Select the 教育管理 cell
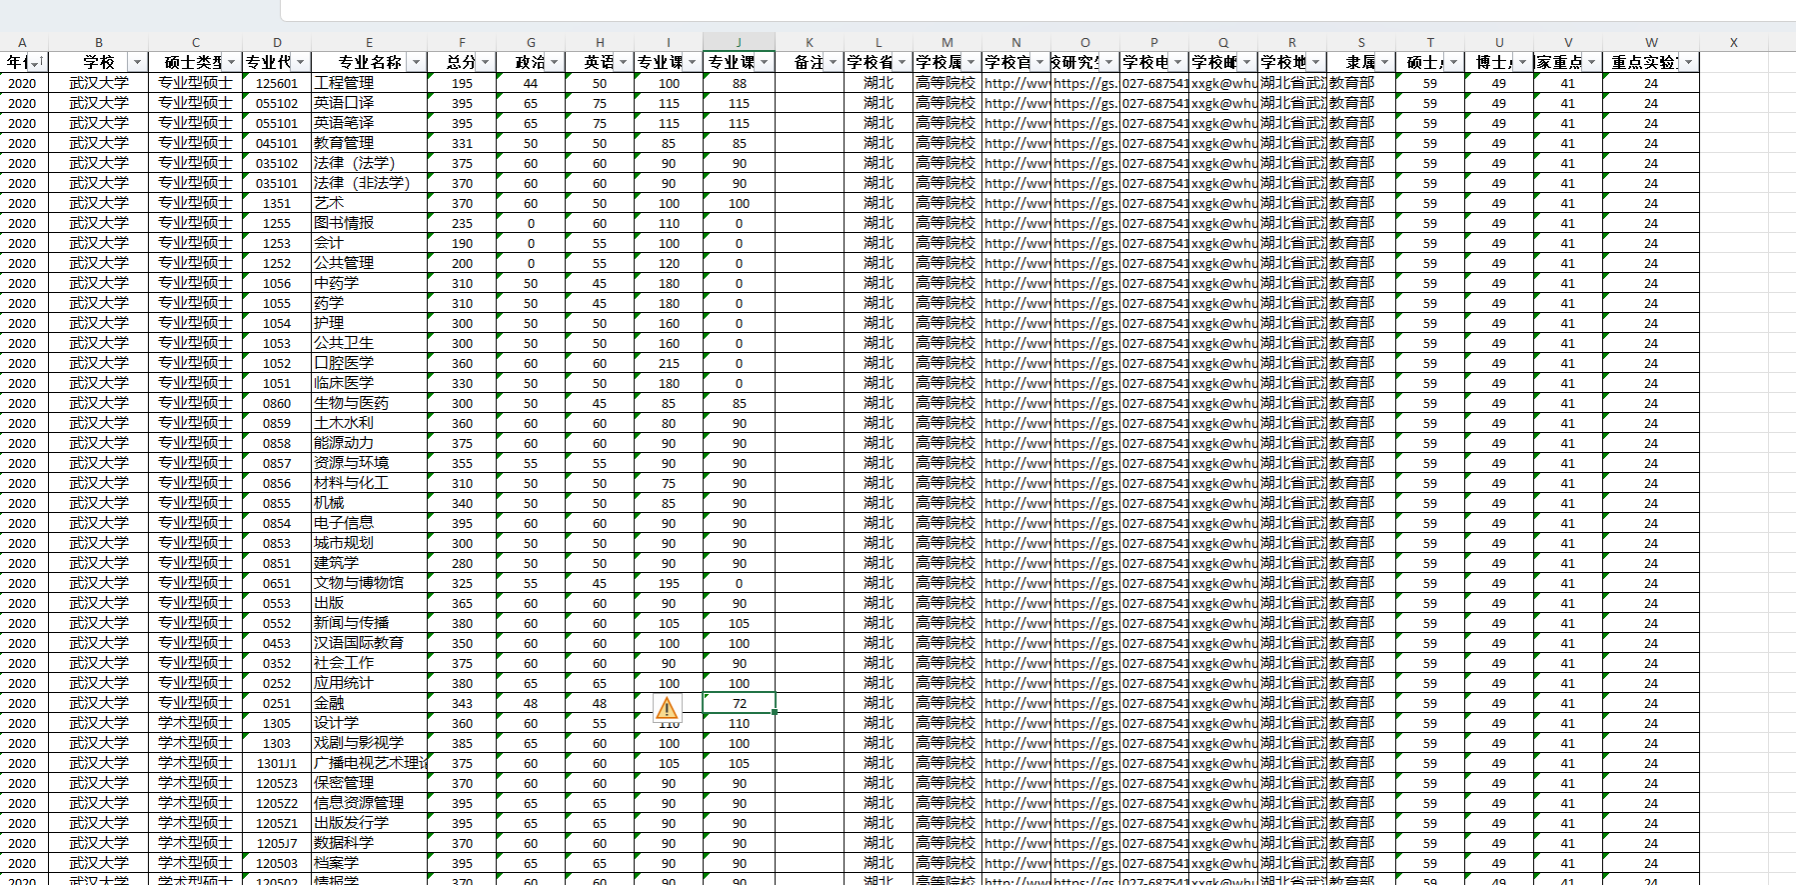 pyautogui.click(x=369, y=143)
